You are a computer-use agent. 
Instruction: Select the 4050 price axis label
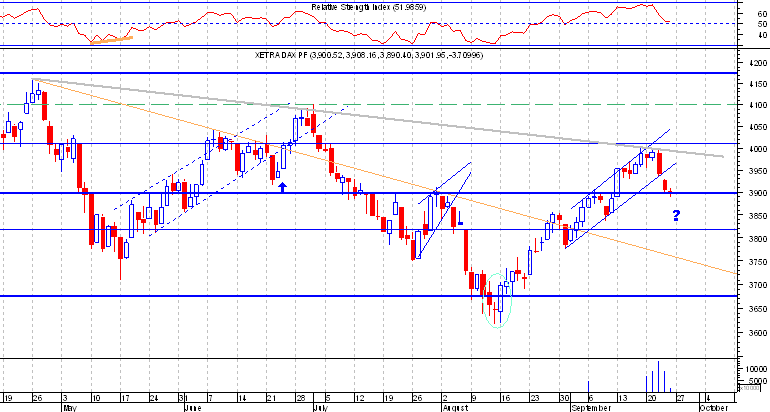759,127
